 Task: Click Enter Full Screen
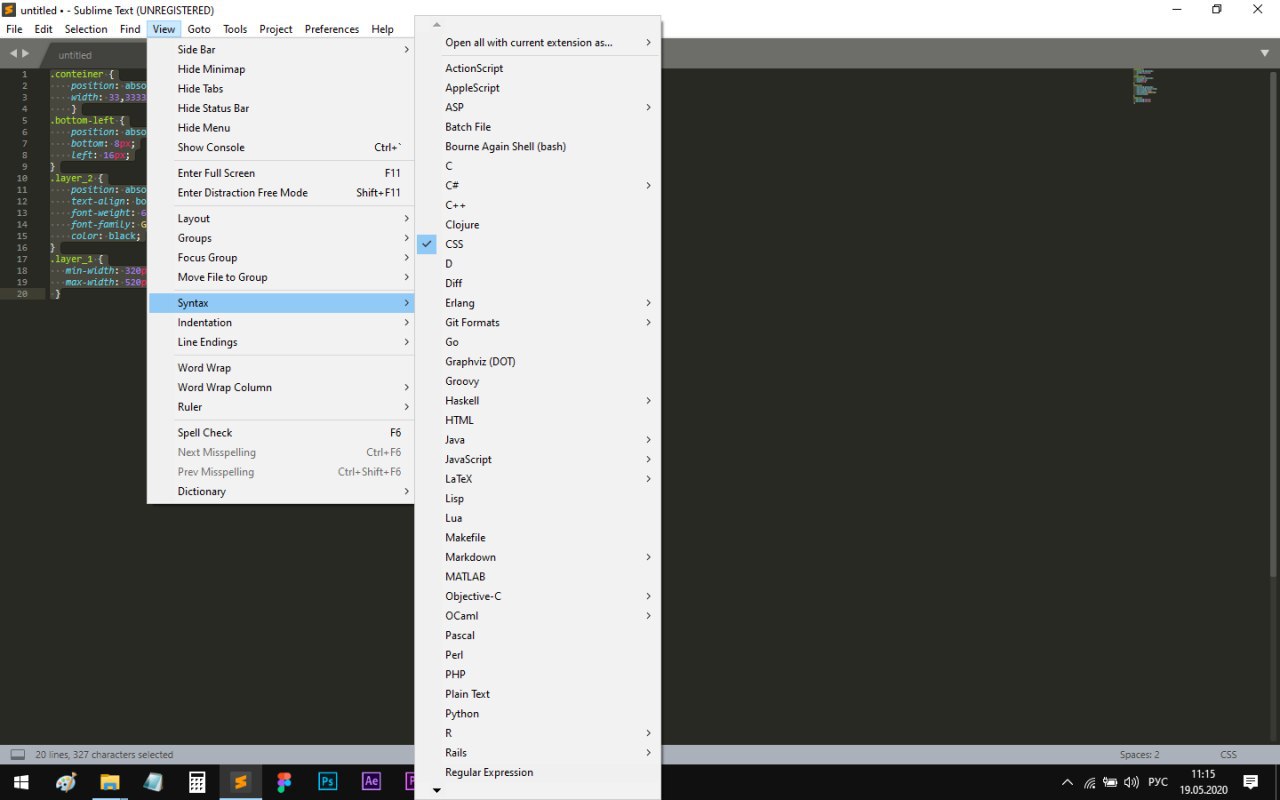[281, 173]
